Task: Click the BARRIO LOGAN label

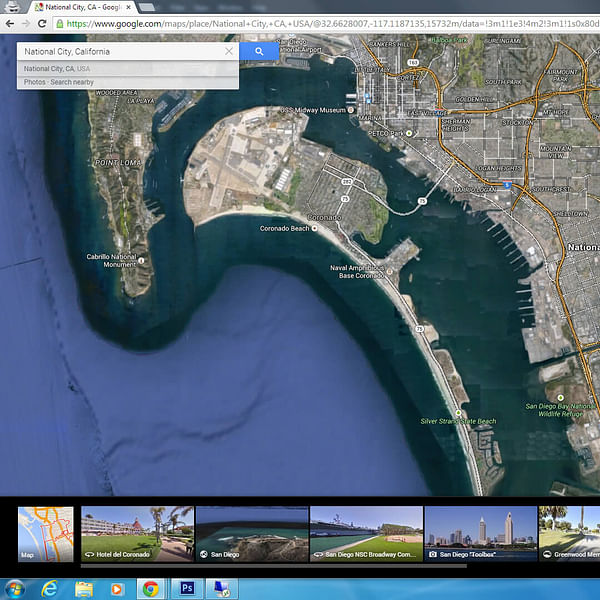Action: [475, 189]
